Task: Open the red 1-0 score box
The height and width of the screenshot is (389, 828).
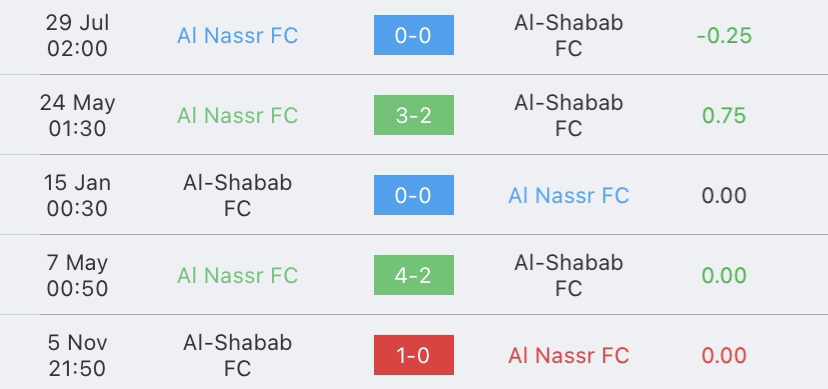Action: coord(413,355)
